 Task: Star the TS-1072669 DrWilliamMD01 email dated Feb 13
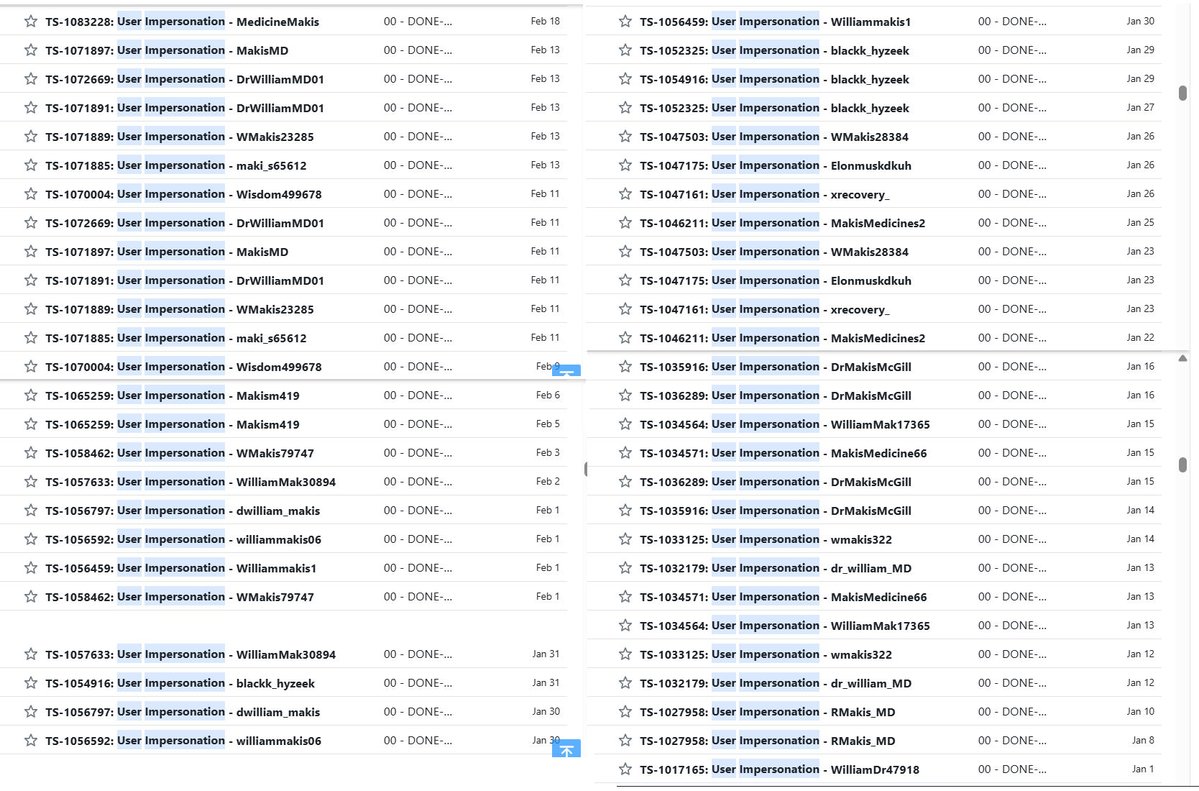point(31,79)
